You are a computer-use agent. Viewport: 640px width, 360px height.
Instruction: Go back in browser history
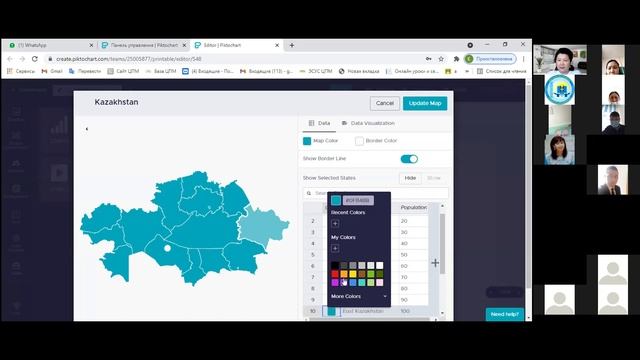pyautogui.click(x=10, y=59)
